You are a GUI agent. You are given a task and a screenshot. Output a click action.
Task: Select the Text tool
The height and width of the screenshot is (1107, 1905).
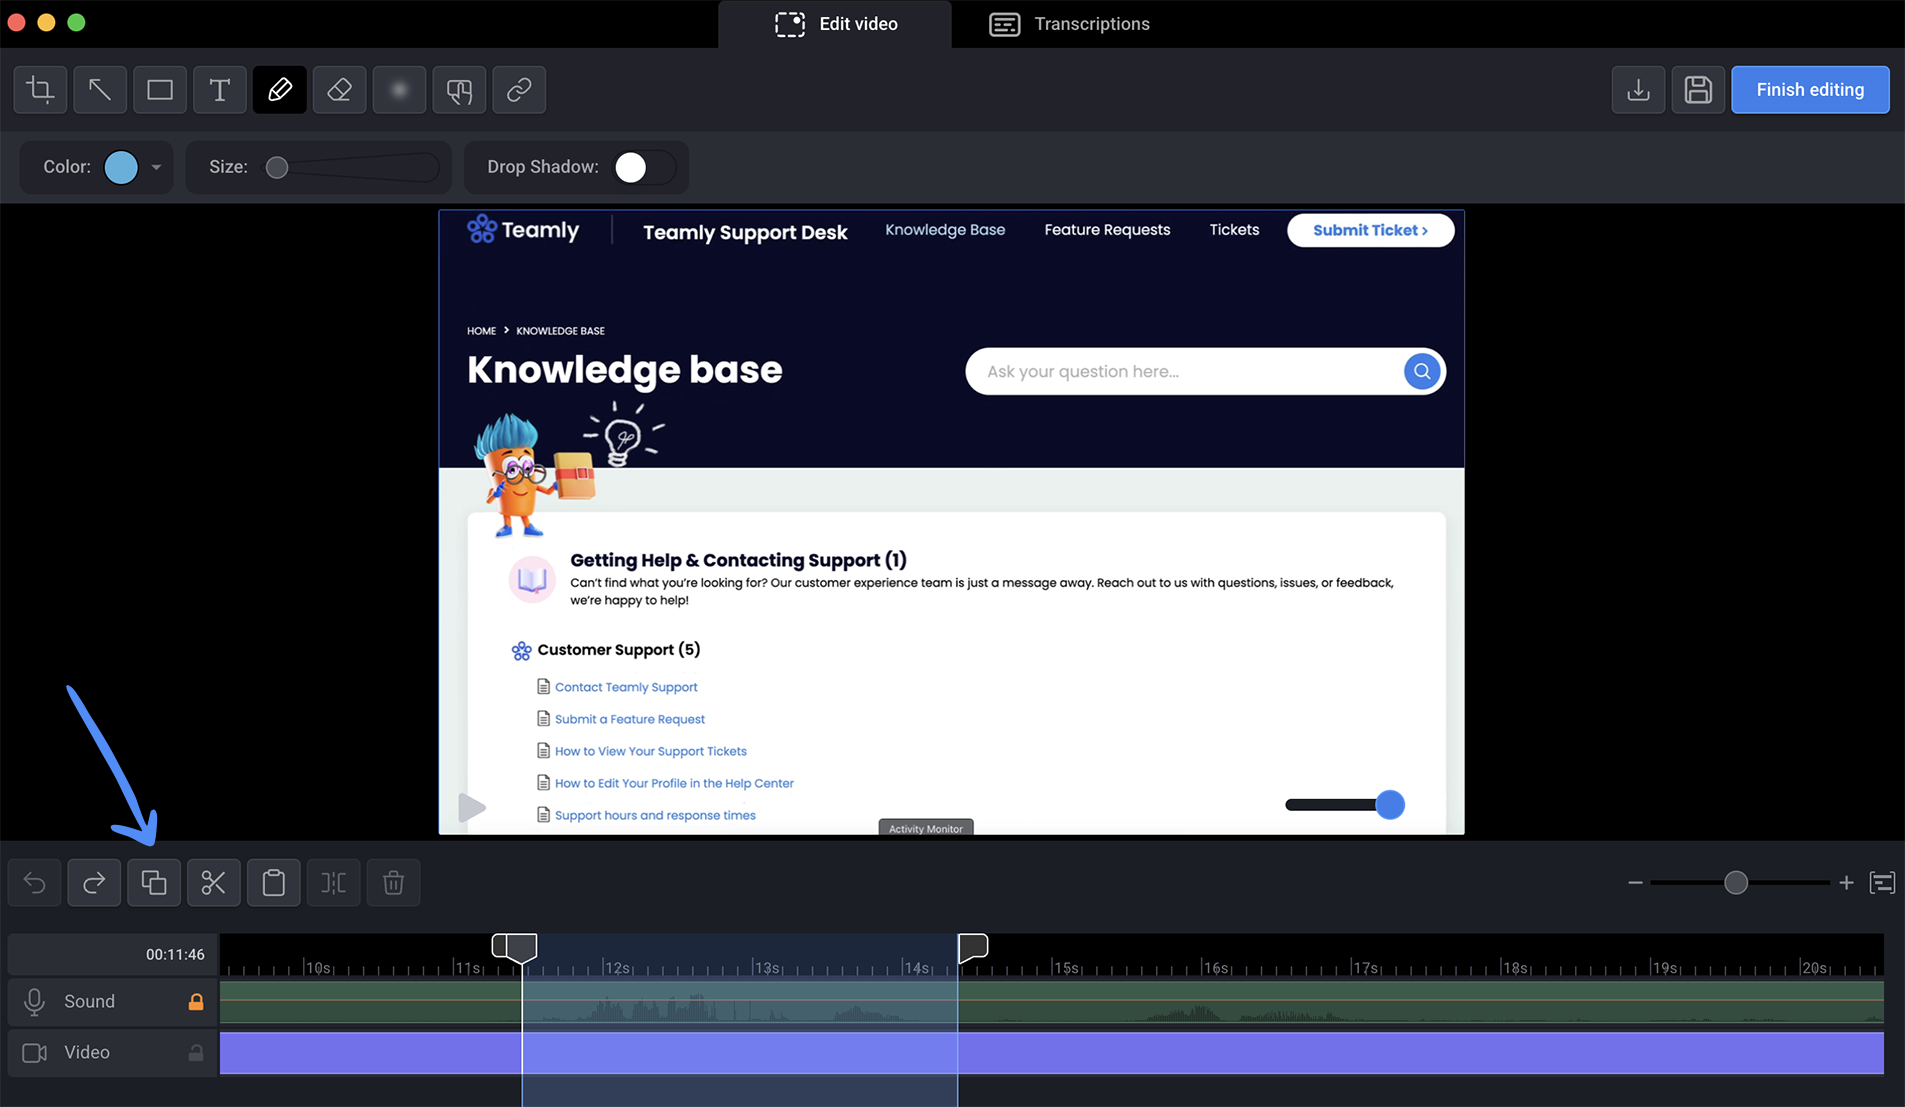220,90
